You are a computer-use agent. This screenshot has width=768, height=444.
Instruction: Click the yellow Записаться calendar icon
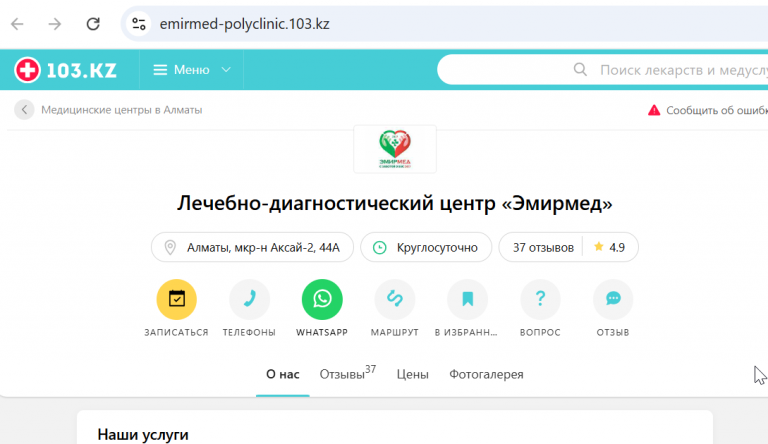point(176,299)
